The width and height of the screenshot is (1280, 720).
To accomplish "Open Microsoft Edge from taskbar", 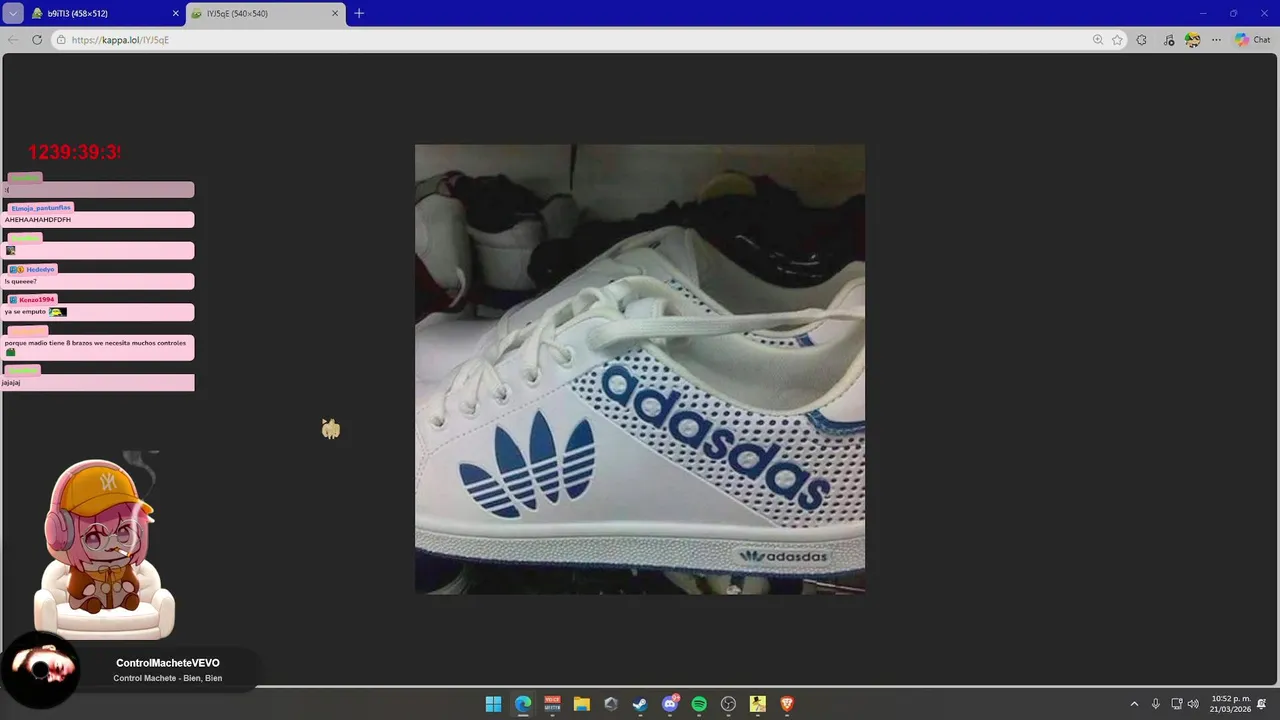I will [523, 704].
